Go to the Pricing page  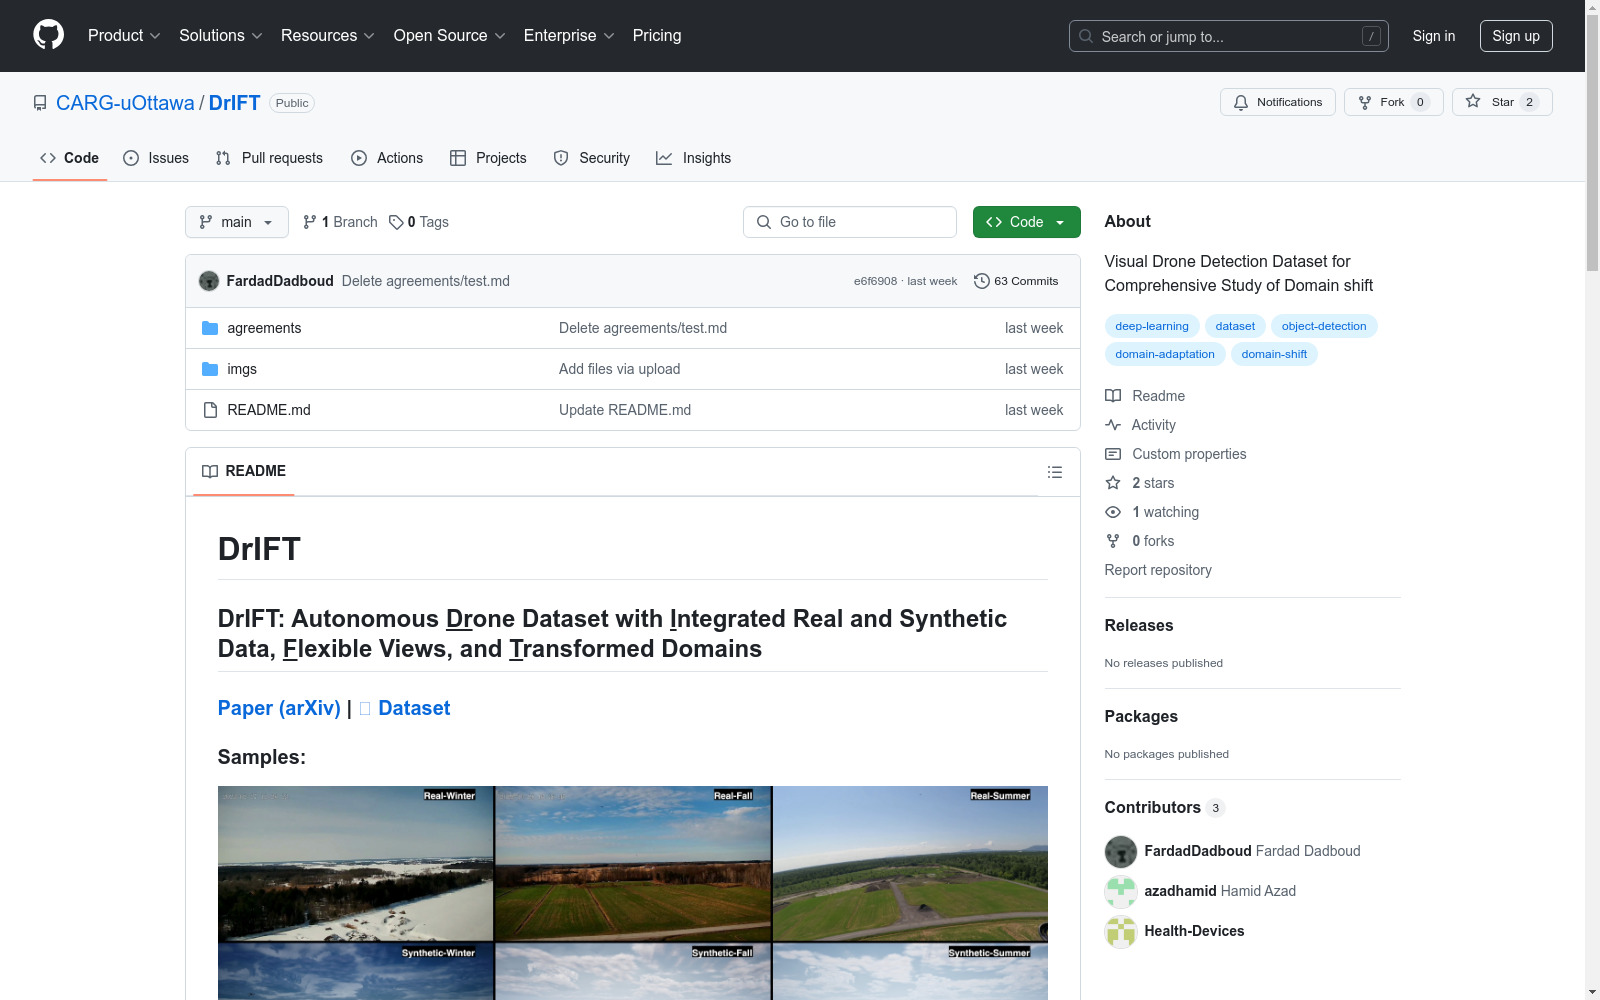point(657,36)
